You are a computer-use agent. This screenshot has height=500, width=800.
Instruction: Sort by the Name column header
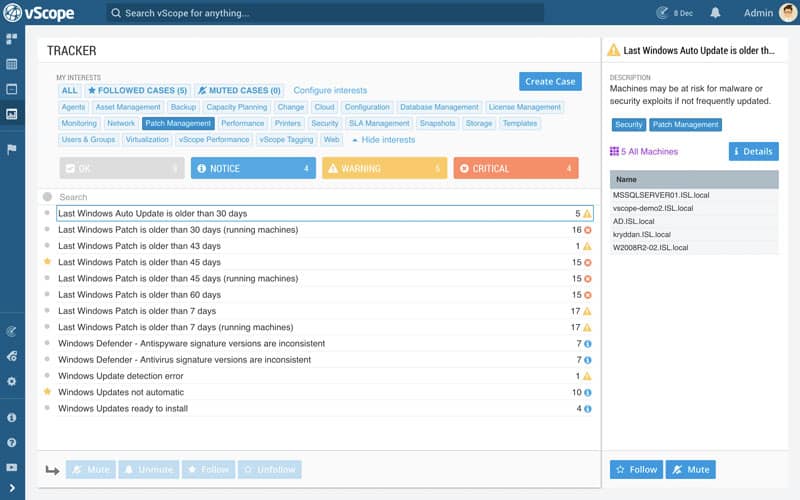coord(694,180)
